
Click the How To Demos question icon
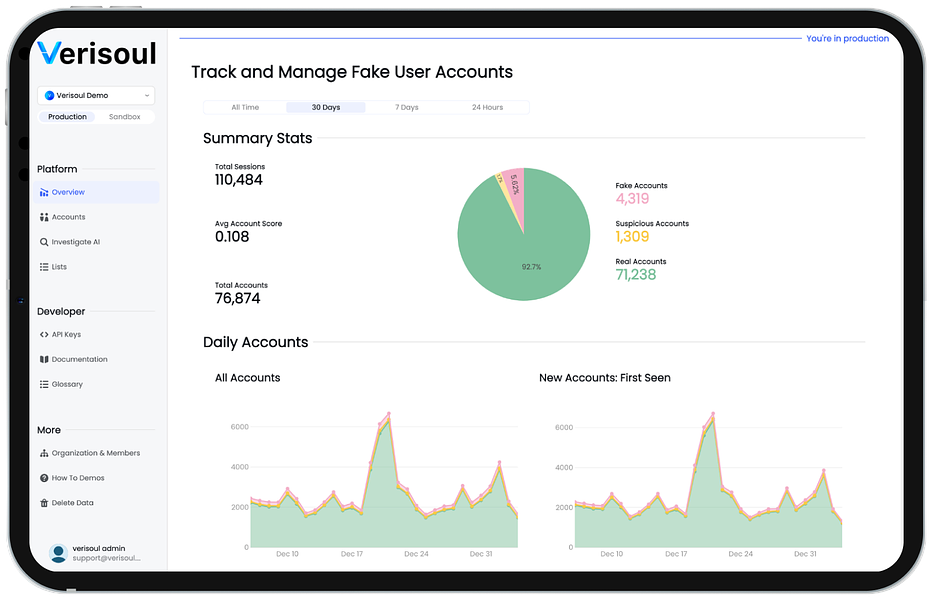44,479
